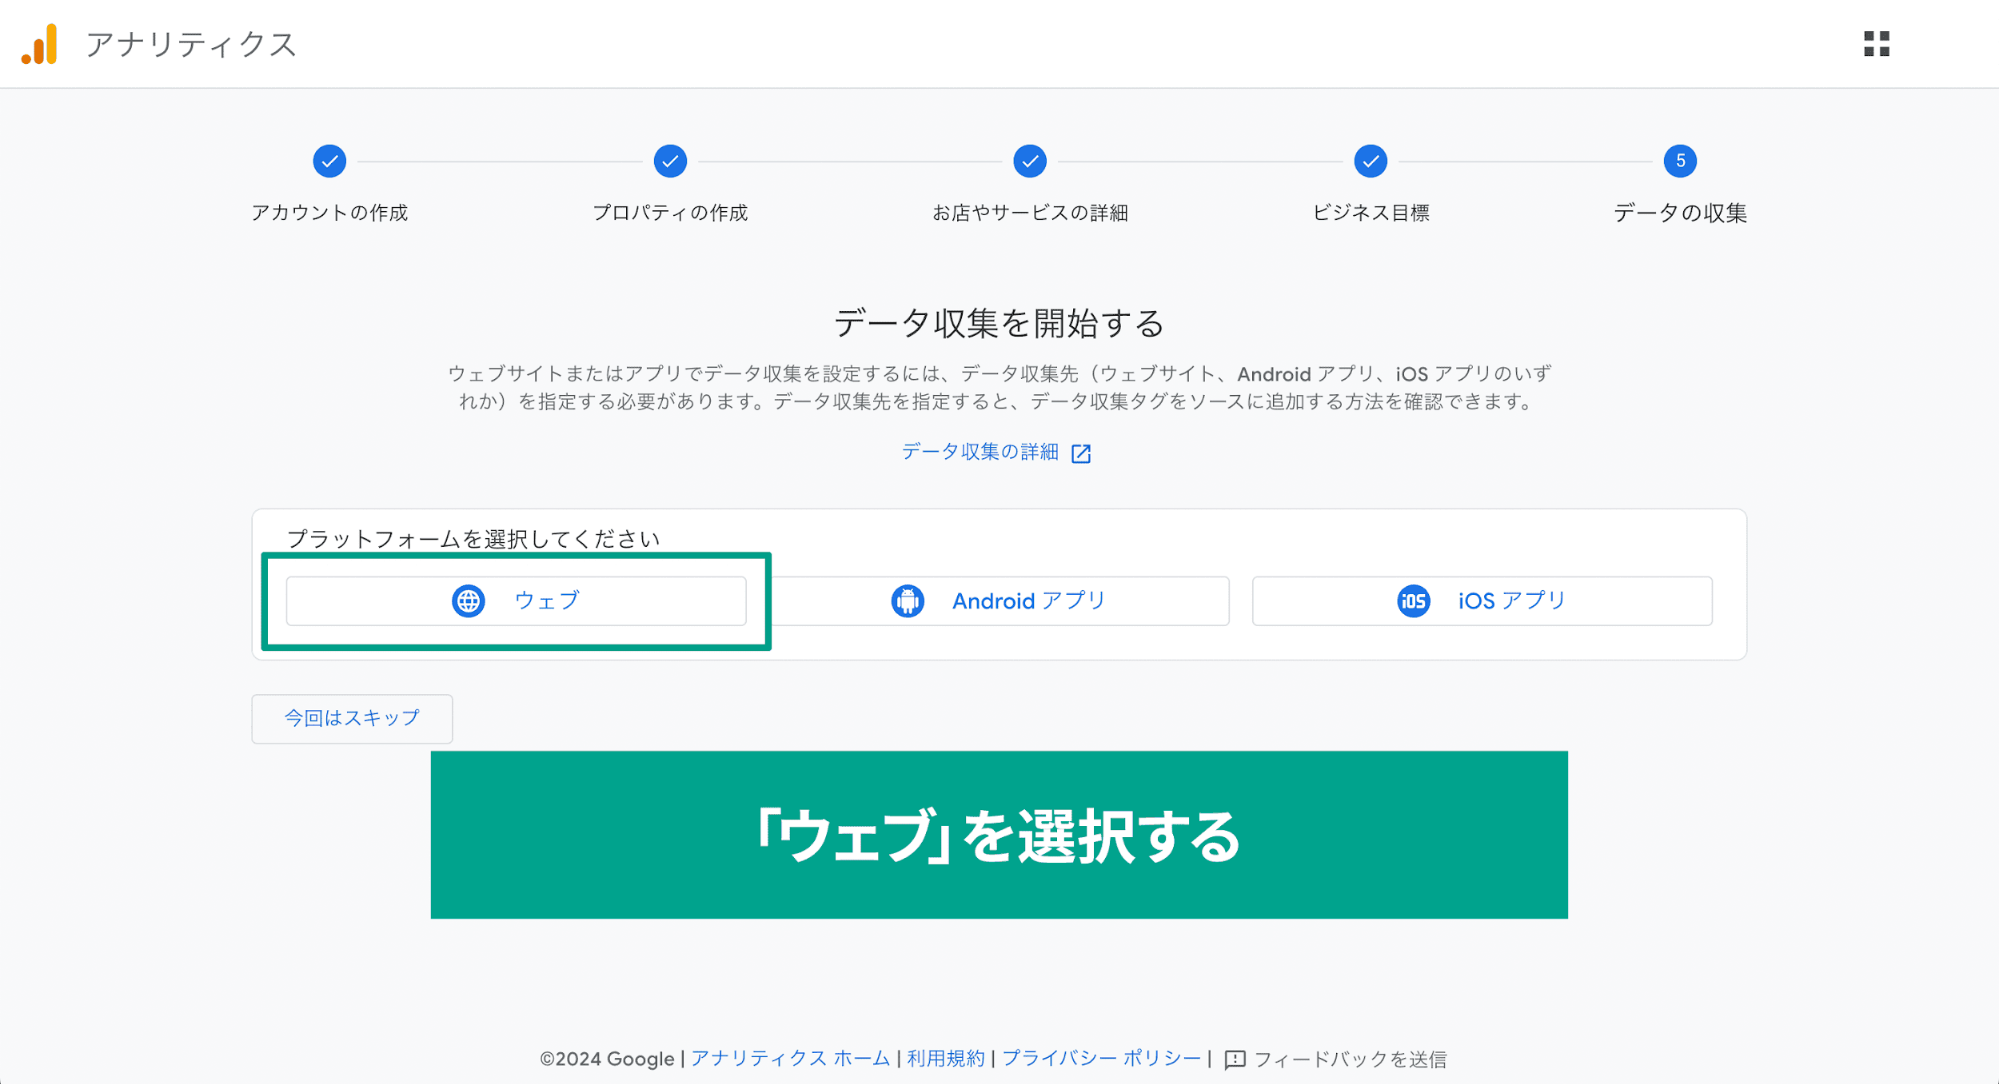Go to the データの収集 step label
The height and width of the screenshot is (1085, 1999).
(x=1680, y=213)
